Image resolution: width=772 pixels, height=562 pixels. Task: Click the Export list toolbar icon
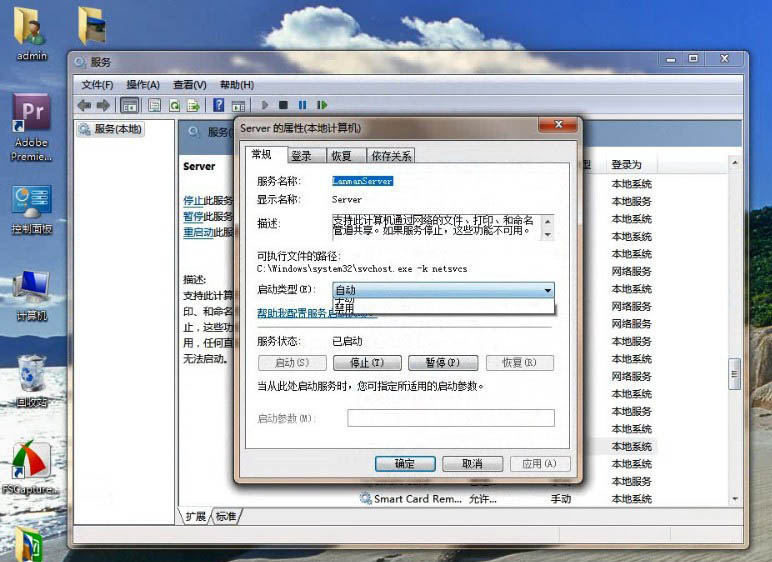point(193,105)
